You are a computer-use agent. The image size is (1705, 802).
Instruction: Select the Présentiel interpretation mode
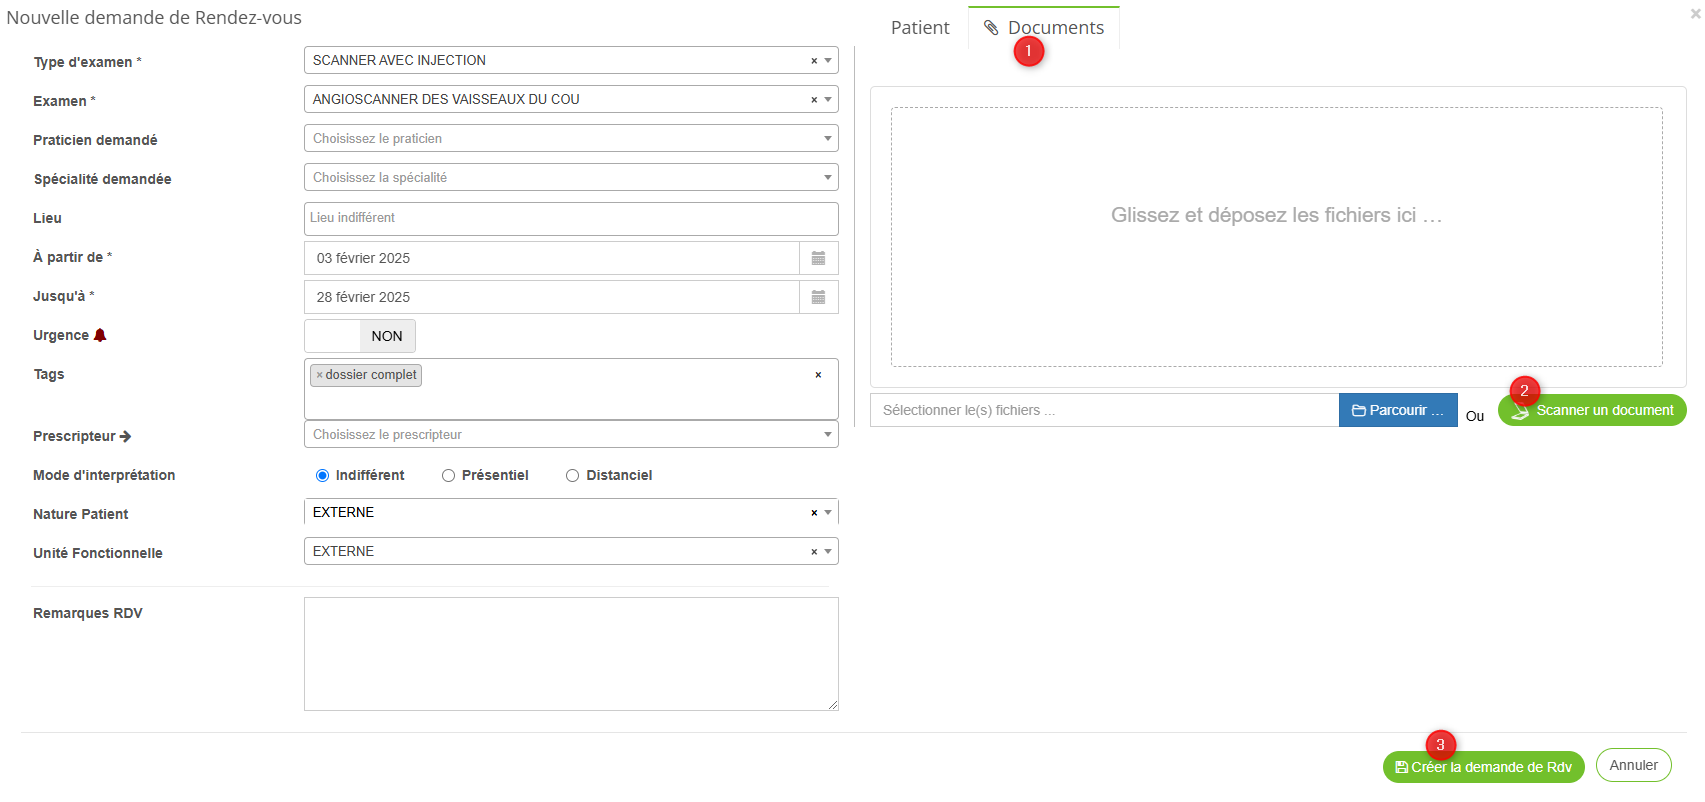click(x=449, y=476)
